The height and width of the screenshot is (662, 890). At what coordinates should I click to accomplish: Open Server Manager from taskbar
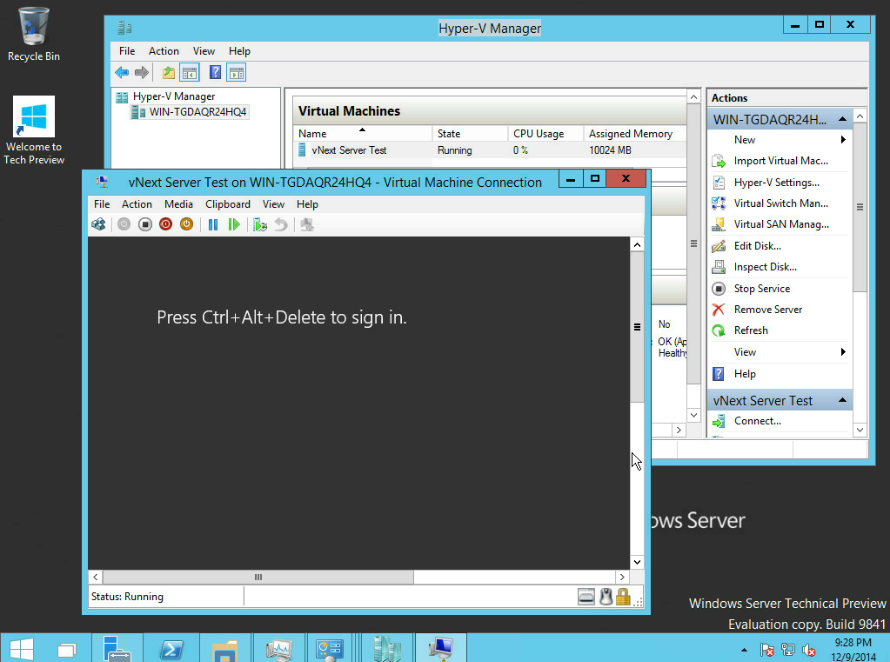click(x=116, y=648)
